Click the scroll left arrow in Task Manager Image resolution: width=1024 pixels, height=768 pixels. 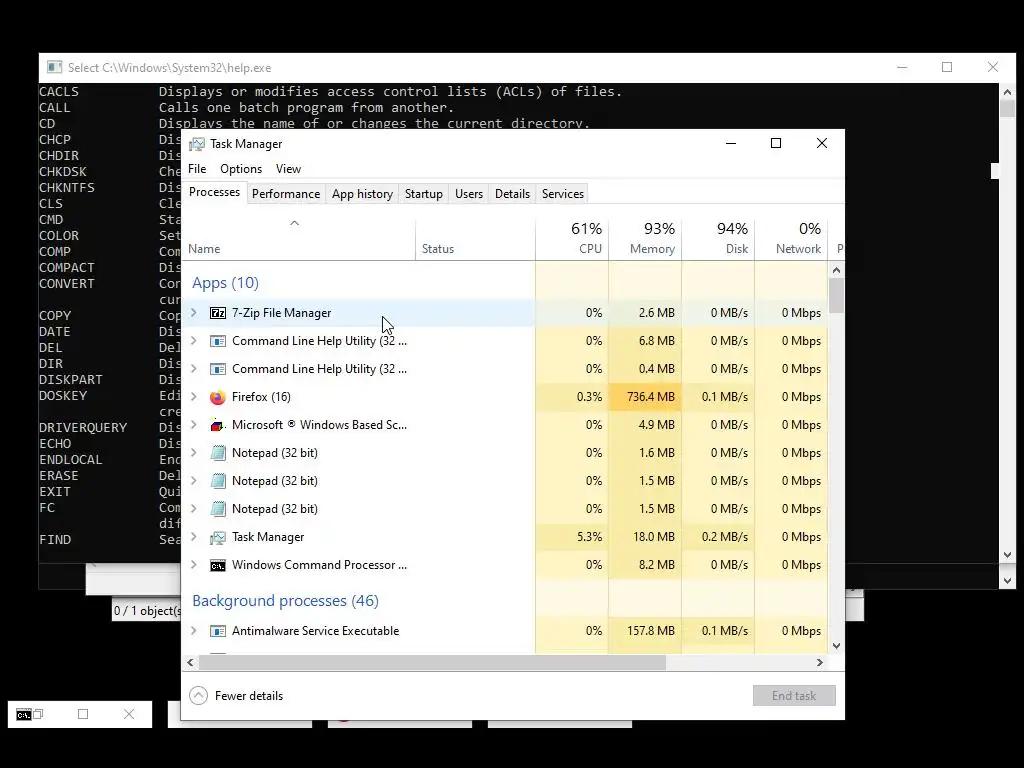coord(190,662)
